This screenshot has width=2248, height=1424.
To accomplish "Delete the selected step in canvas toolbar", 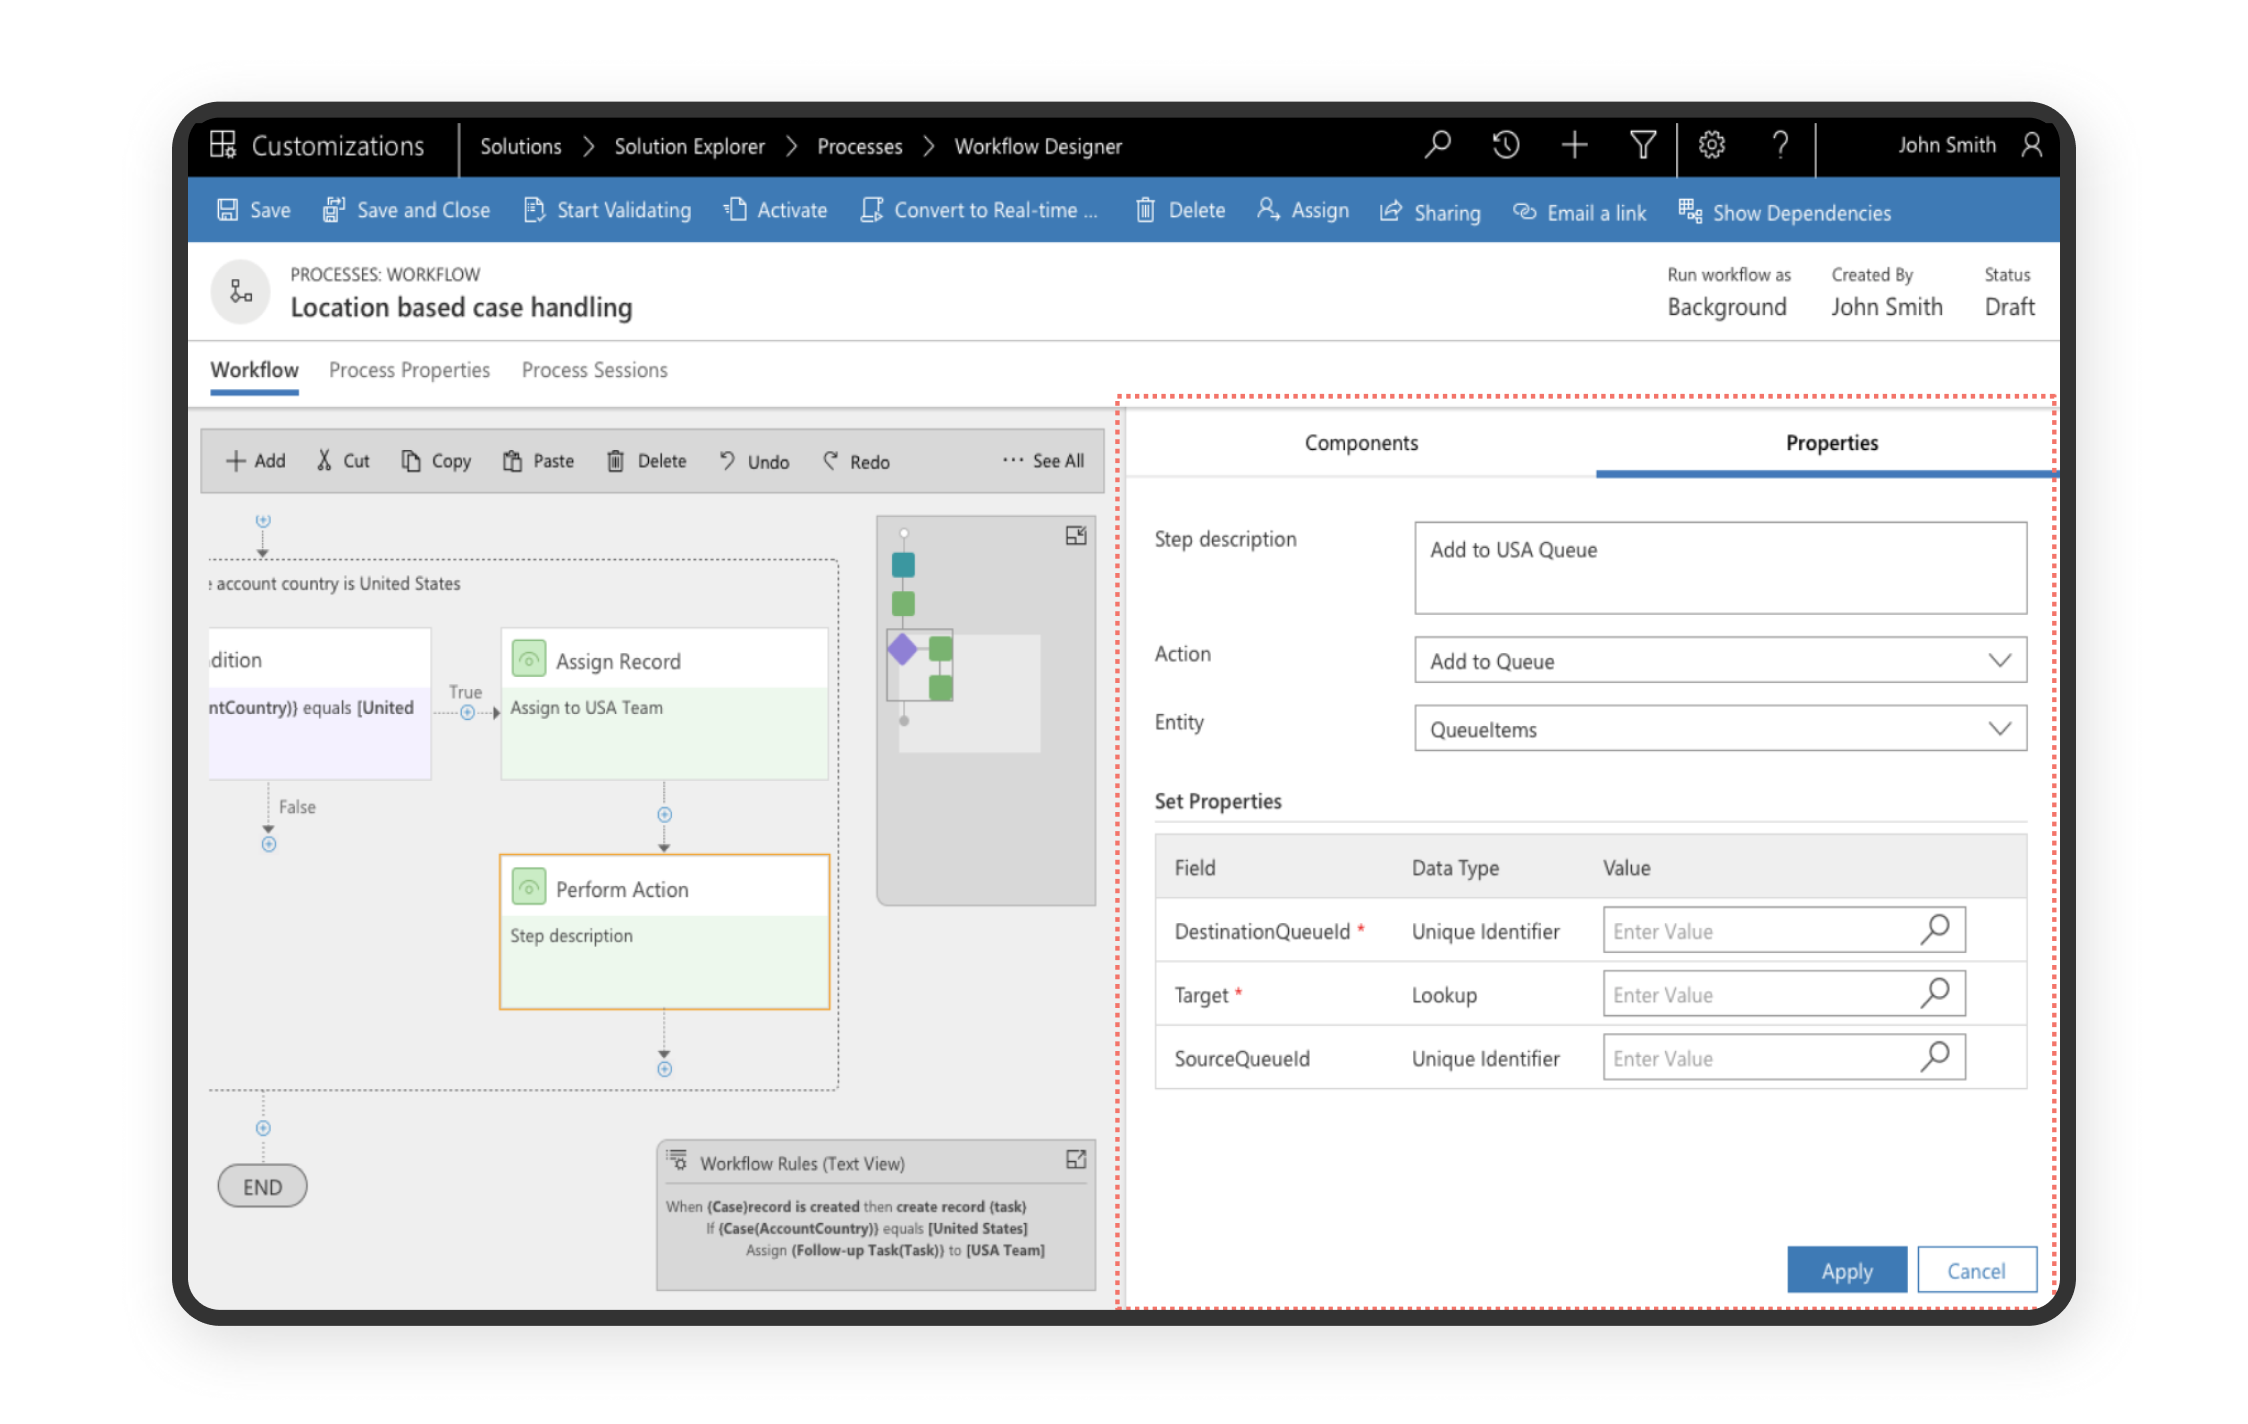I will [647, 461].
